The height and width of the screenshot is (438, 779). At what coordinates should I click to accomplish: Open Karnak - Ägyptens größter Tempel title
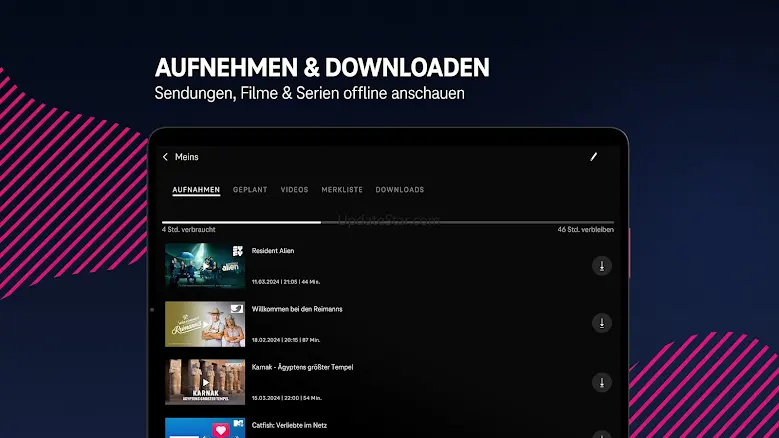[302, 367]
